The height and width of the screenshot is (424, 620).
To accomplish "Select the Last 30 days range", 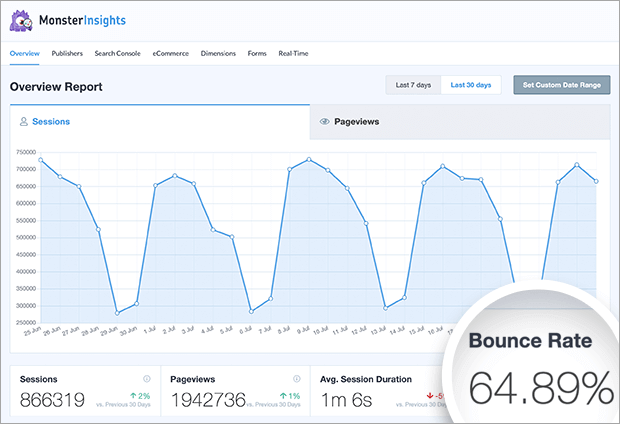I will (471, 85).
